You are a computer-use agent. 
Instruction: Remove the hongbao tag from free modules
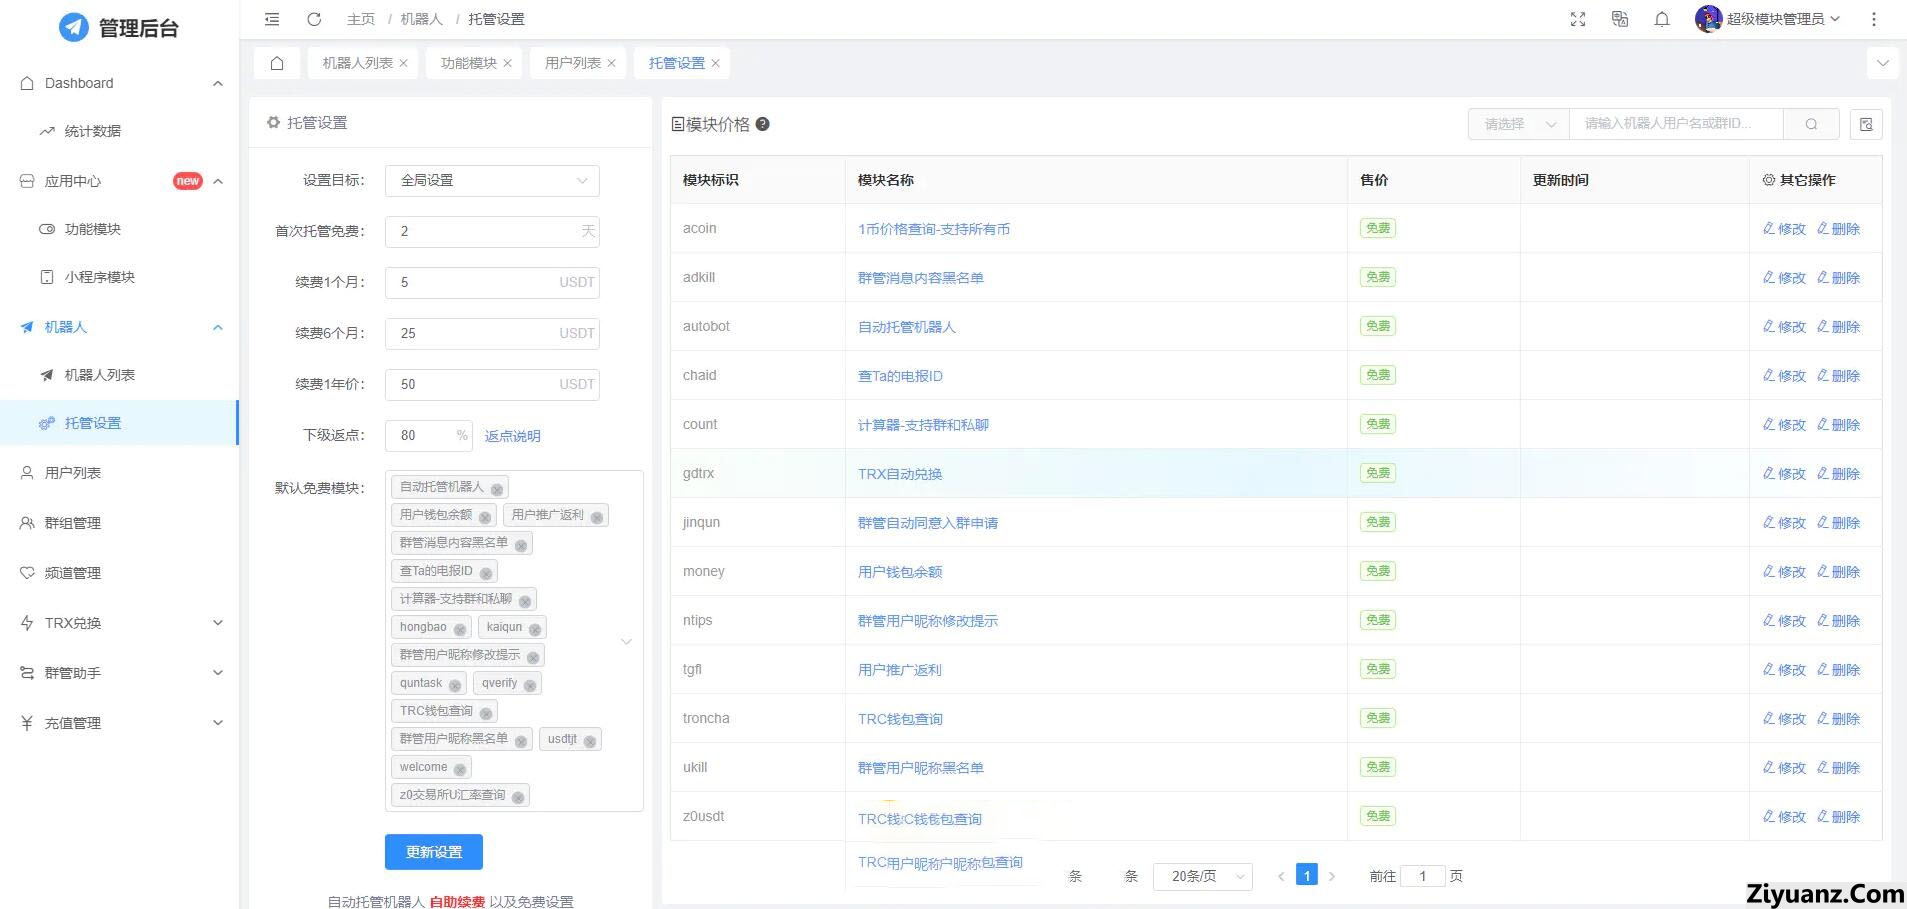[x=460, y=629]
